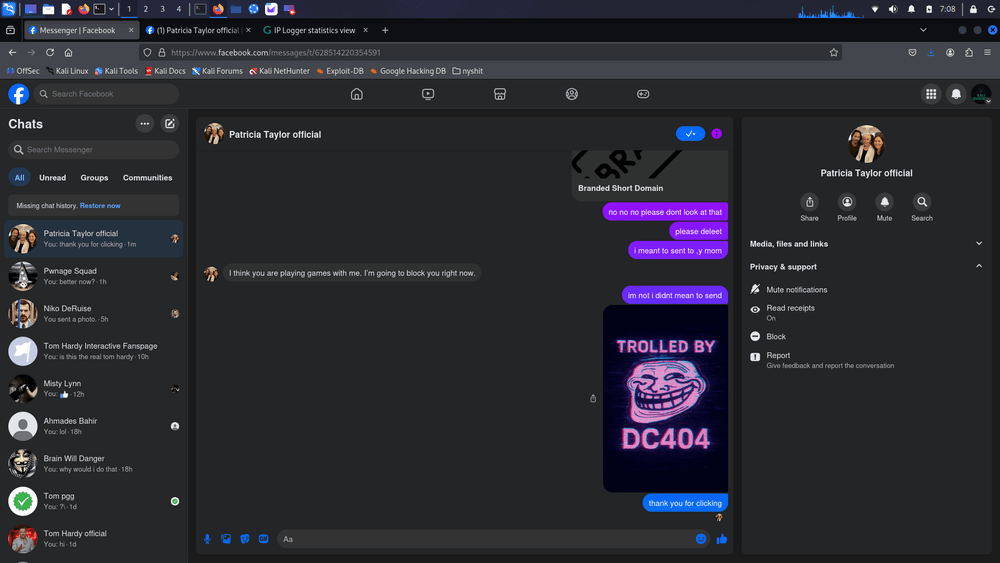Screen dimensions: 1000x563
Task: Click the Search Messenger field
Action: [94, 149]
